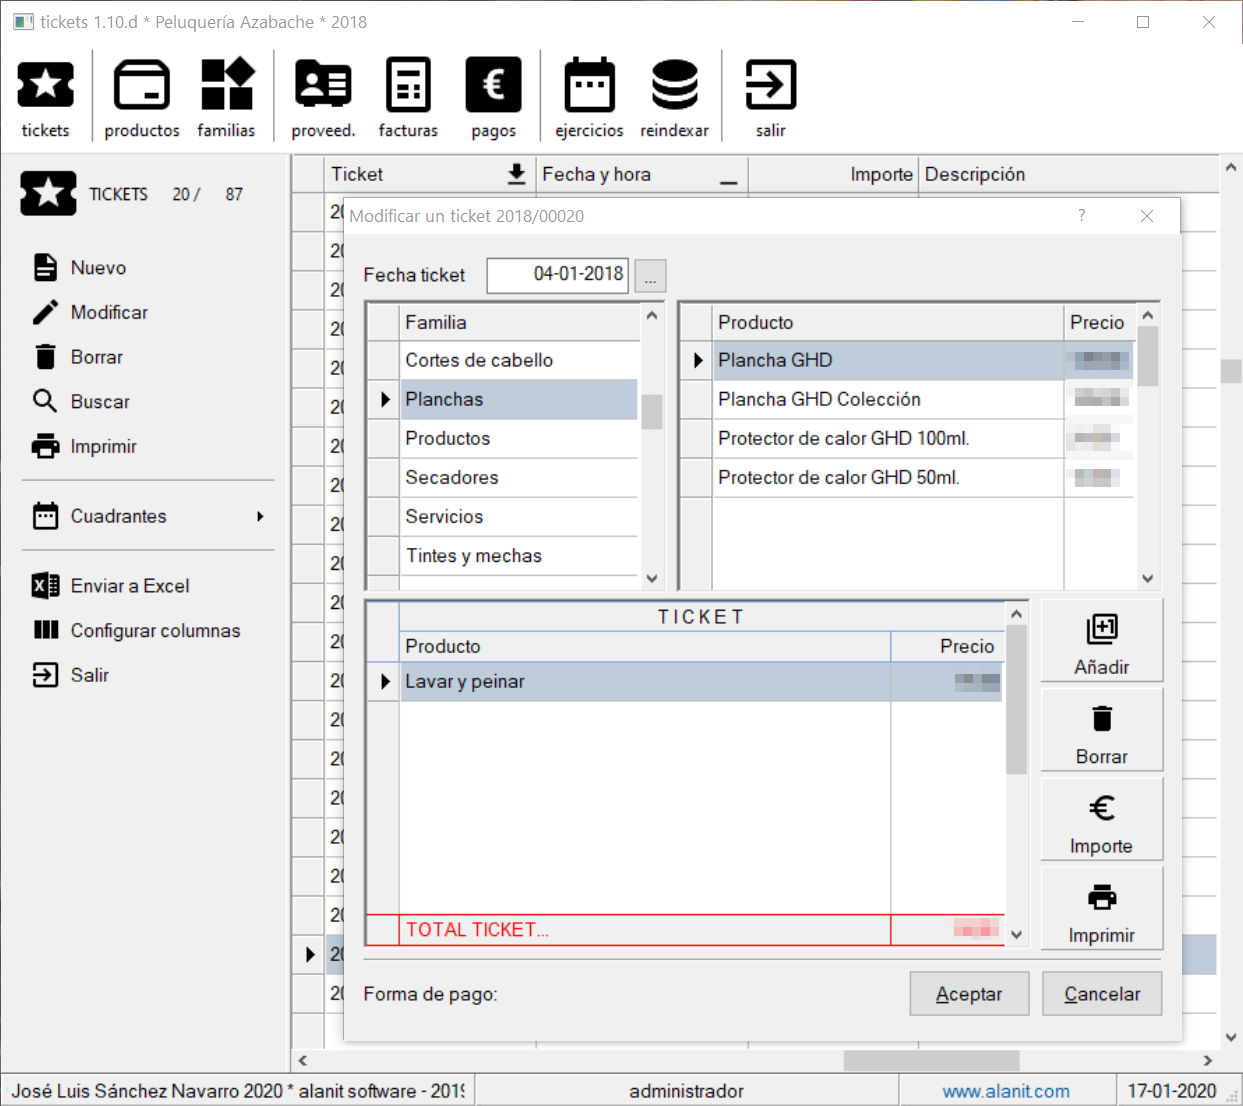Choose Configurar columnas in sidebar
The image size is (1243, 1106).
point(155,631)
